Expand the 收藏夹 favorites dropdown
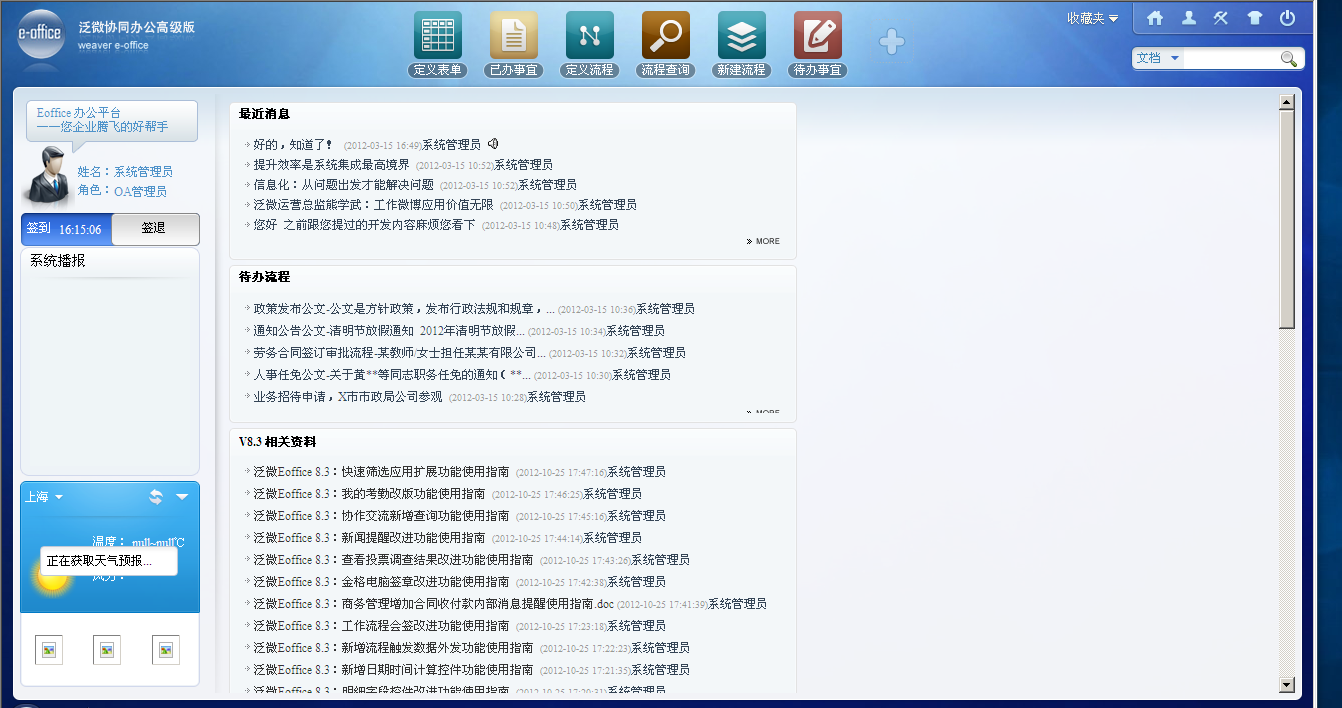1342x708 pixels. coord(1092,18)
